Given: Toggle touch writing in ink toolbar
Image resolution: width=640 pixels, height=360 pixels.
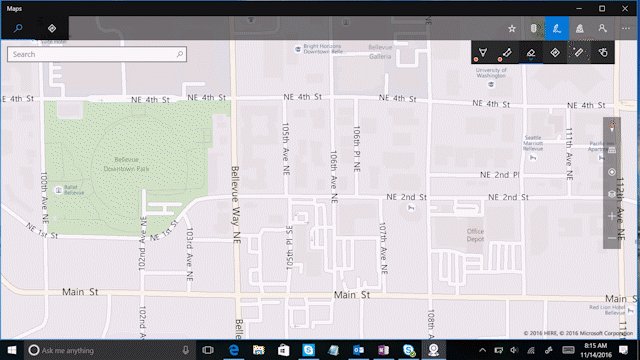Looking at the screenshot, I should pyautogui.click(x=603, y=53).
